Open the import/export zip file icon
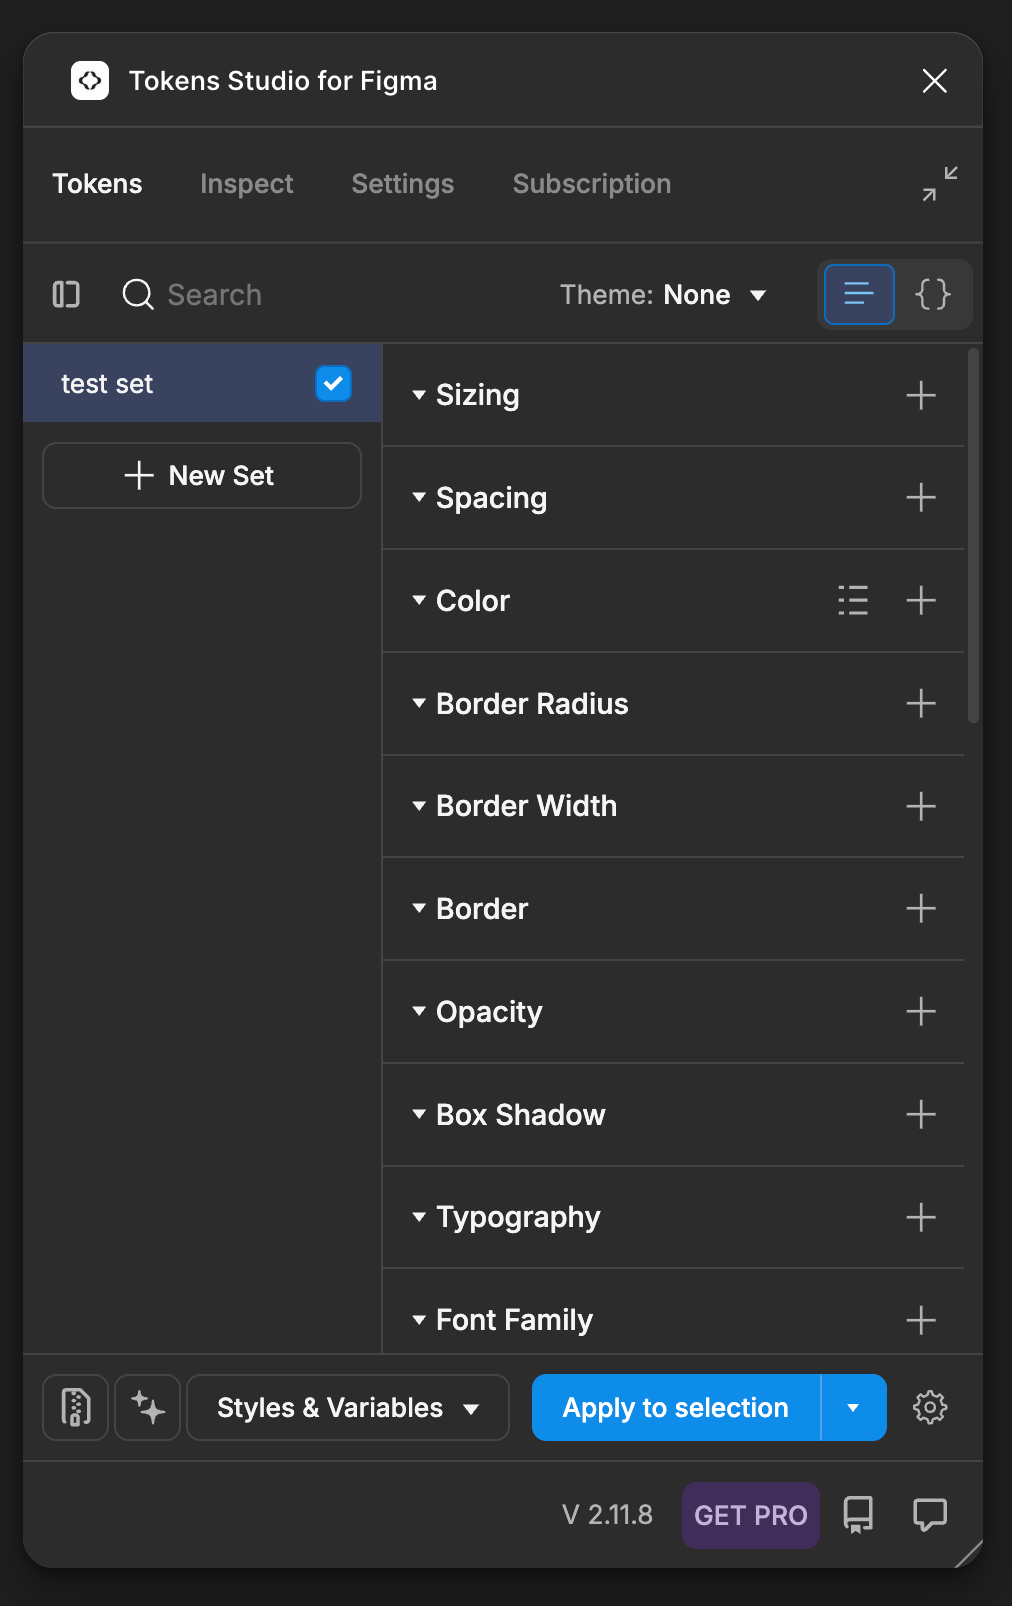This screenshot has height=1606, width=1012. point(76,1407)
